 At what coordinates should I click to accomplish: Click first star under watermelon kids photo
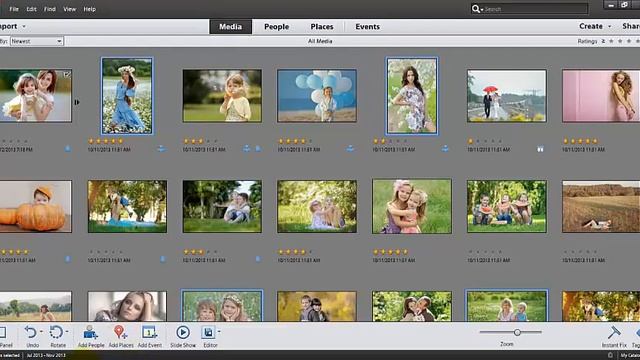pyautogui.click(x=471, y=252)
